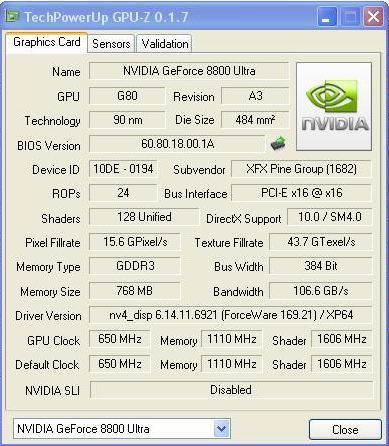Click the Driver Version field nv4_disp
389x446 pixels.
pyautogui.click(x=231, y=315)
